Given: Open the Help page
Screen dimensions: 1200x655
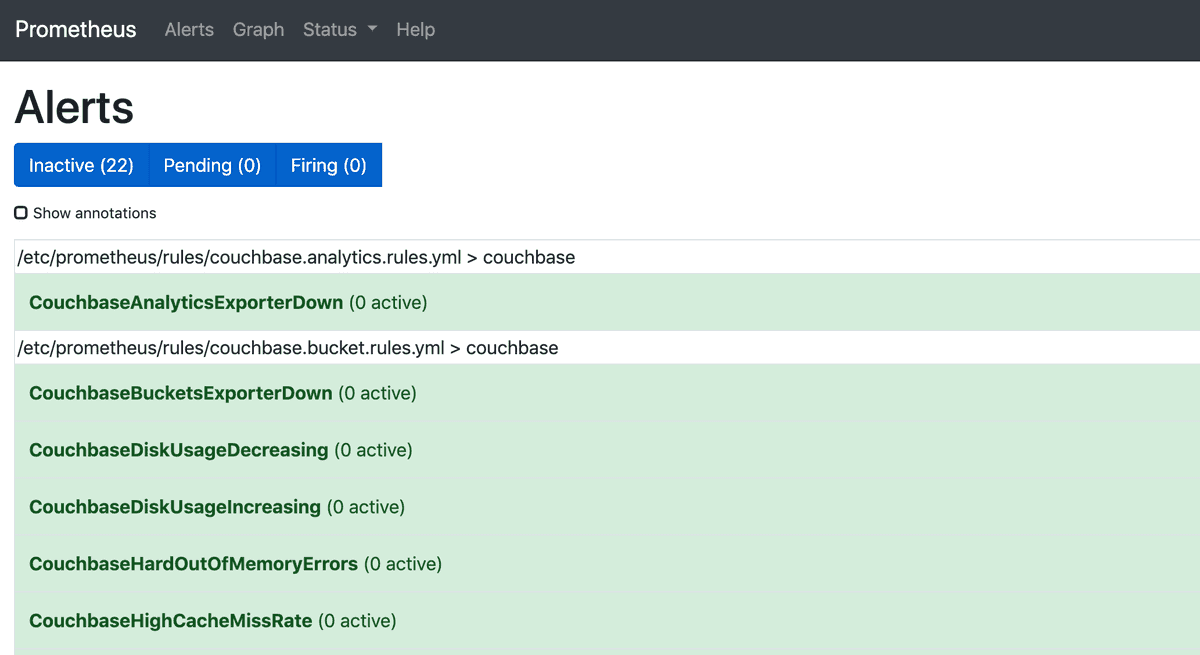Looking at the screenshot, I should click(415, 30).
